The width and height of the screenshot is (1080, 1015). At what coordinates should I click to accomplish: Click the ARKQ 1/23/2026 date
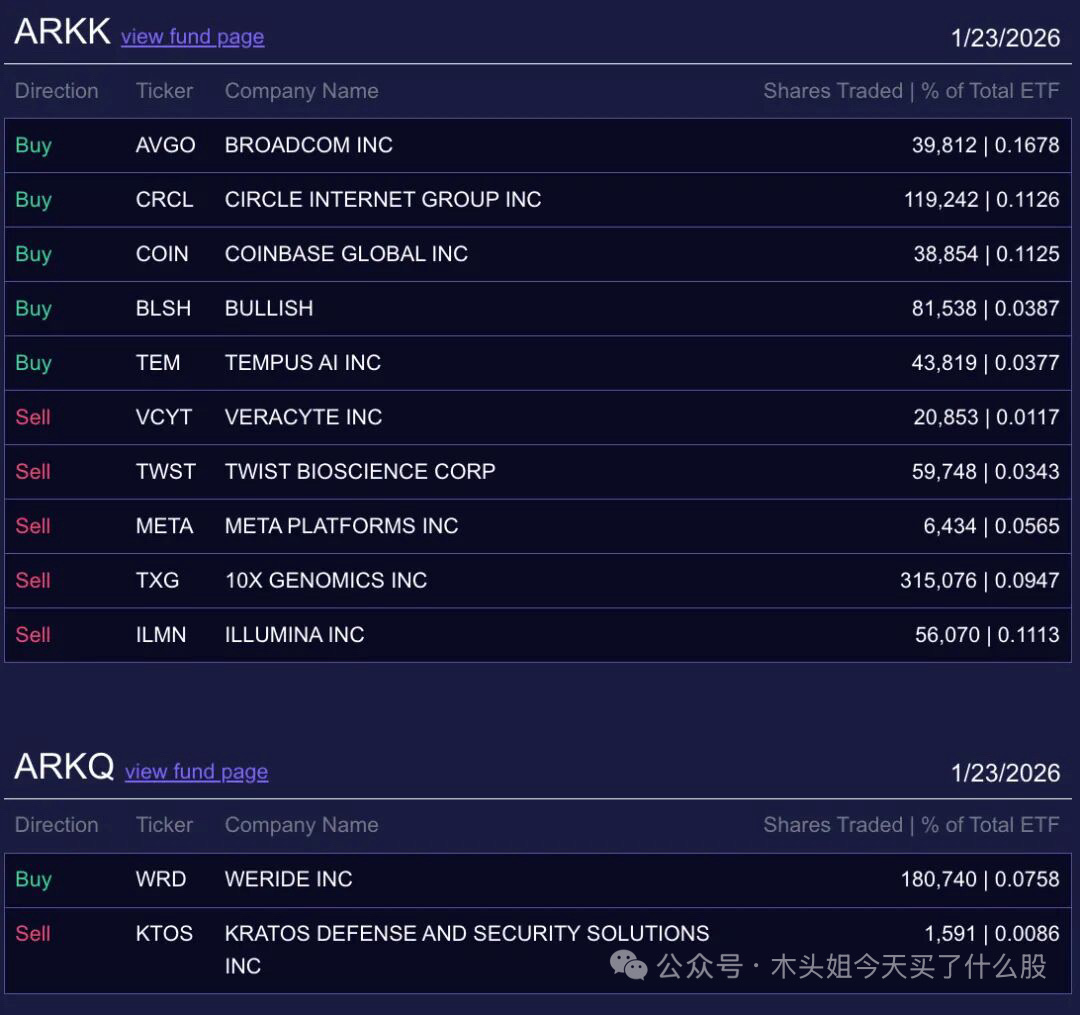(1006, 773)
